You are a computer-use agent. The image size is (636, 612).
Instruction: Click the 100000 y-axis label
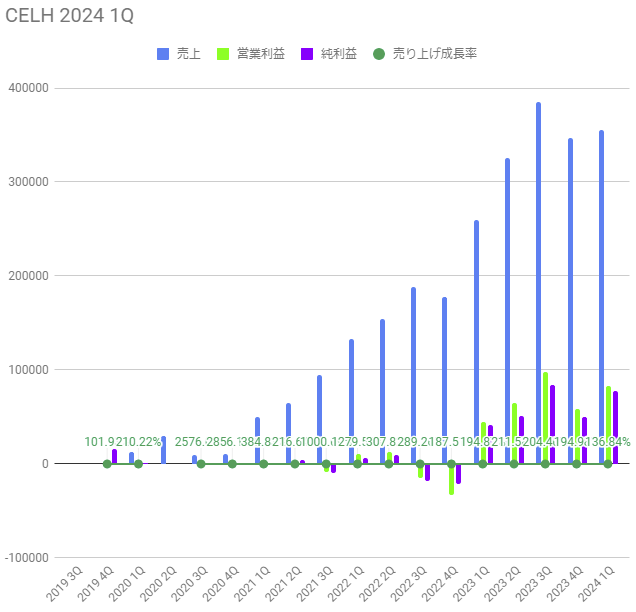[x=28, y=369]
